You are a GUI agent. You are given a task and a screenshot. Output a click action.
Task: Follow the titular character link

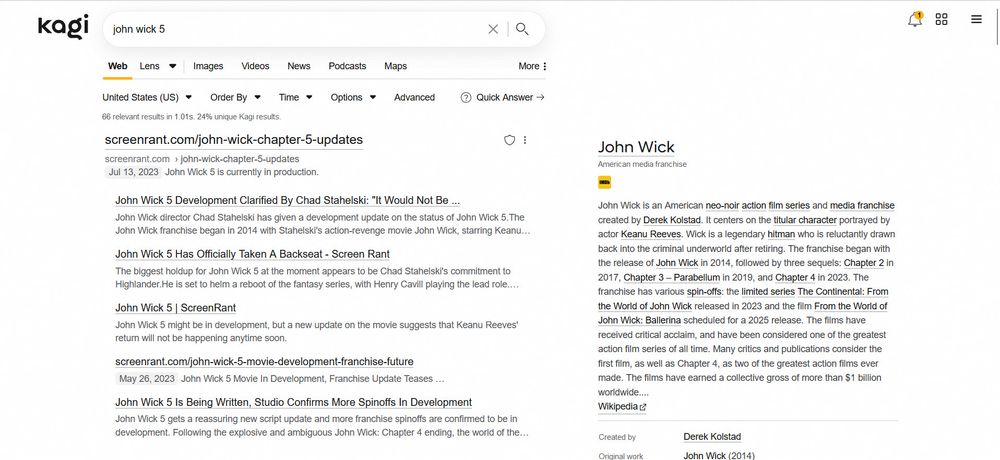coord(805,220)
